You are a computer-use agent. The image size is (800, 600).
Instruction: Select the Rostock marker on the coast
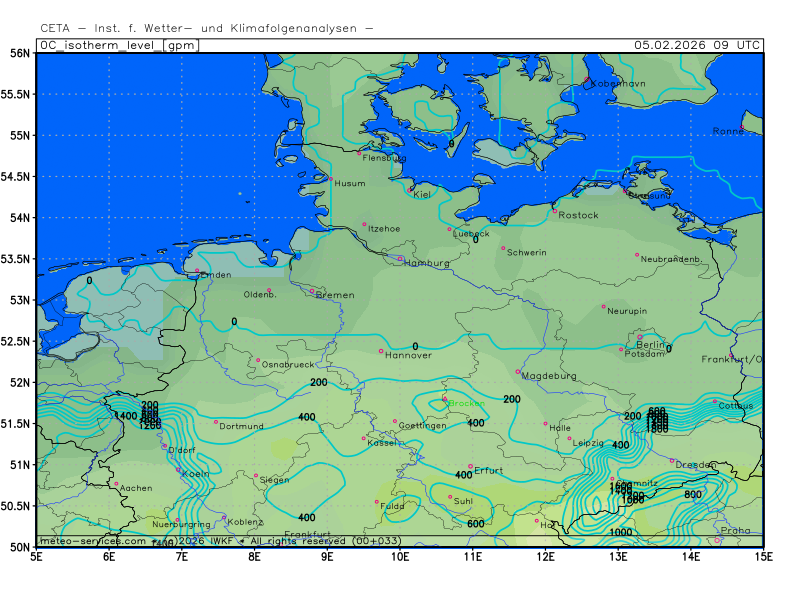pyautogui.click(x=555, y=210)
